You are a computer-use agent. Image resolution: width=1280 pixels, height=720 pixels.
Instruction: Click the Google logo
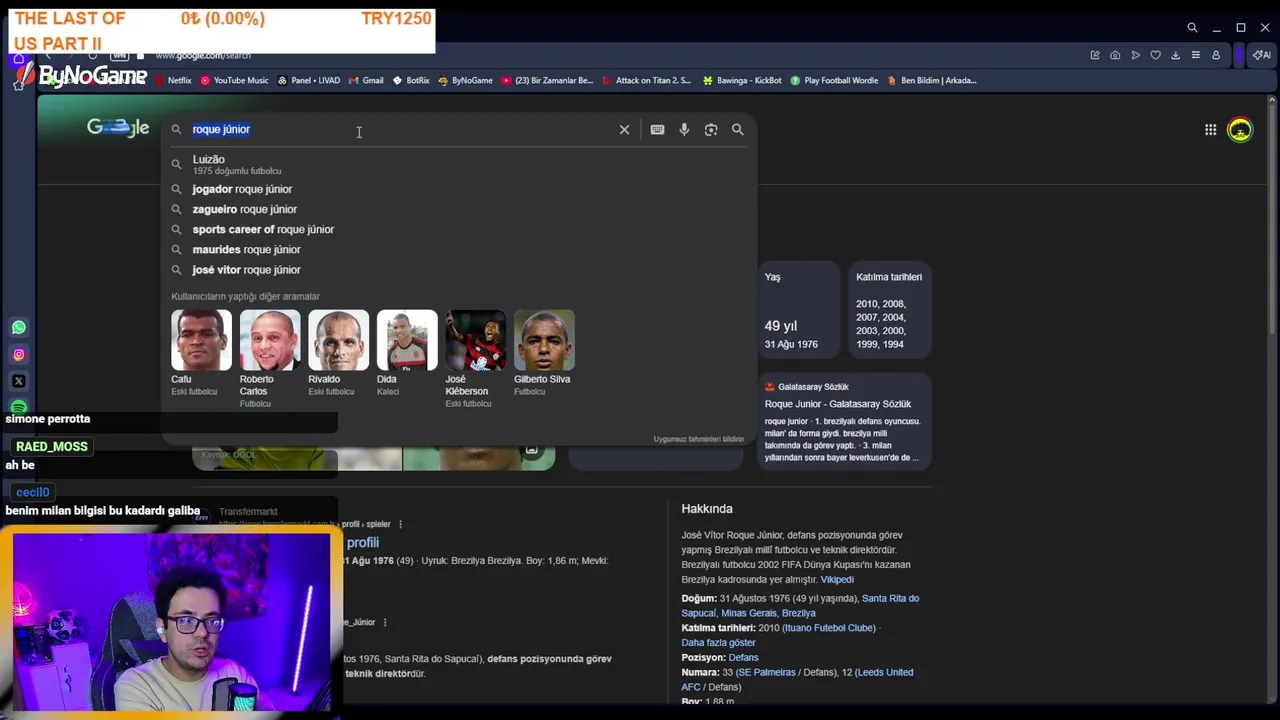click(118, 128)
